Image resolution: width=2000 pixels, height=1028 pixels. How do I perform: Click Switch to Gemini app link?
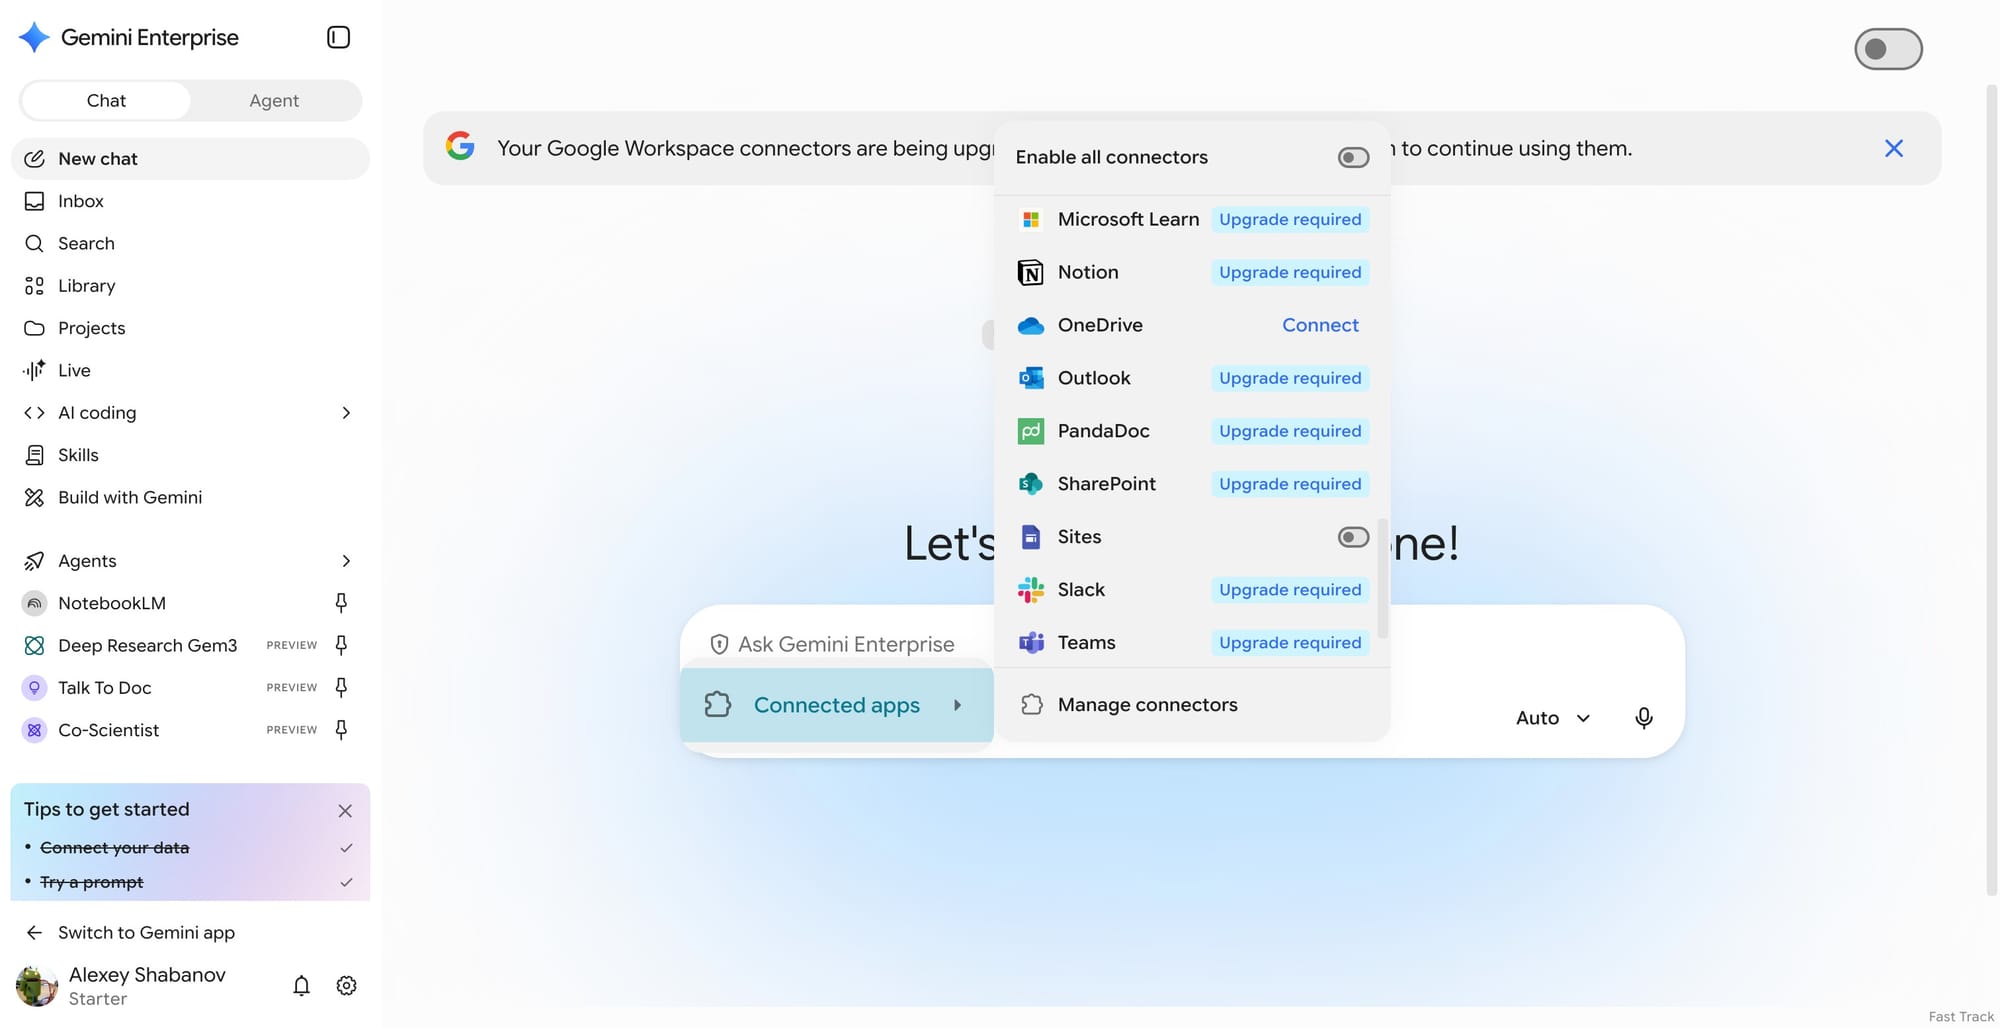point(146,932)
